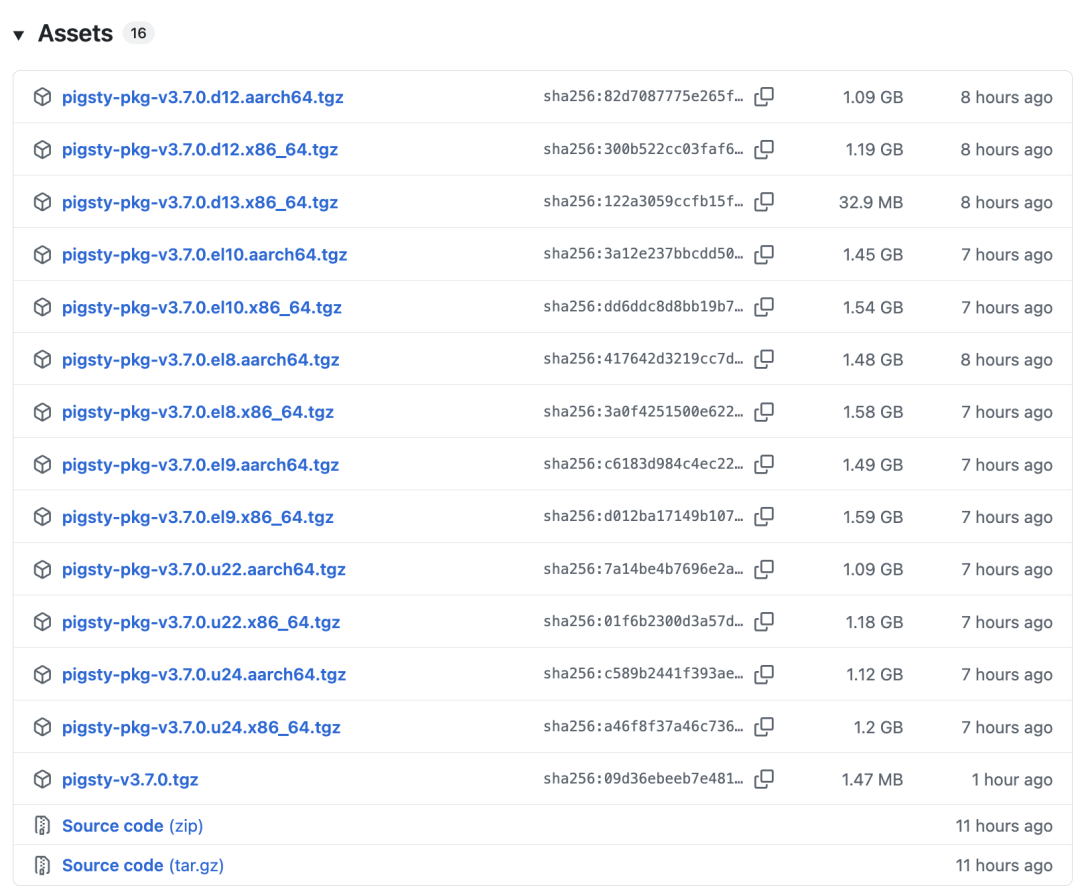The image size is (1080, 896).
Task: Click package icon beside pigsty-pkg-v3.7.0.el8.x86_64.tgz
Action: point(42,412)
